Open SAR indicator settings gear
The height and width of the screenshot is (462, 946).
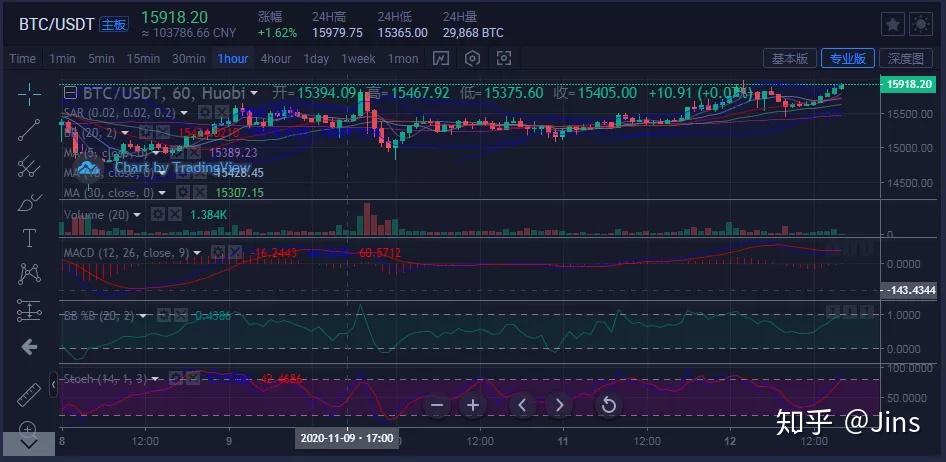[205, 112]
